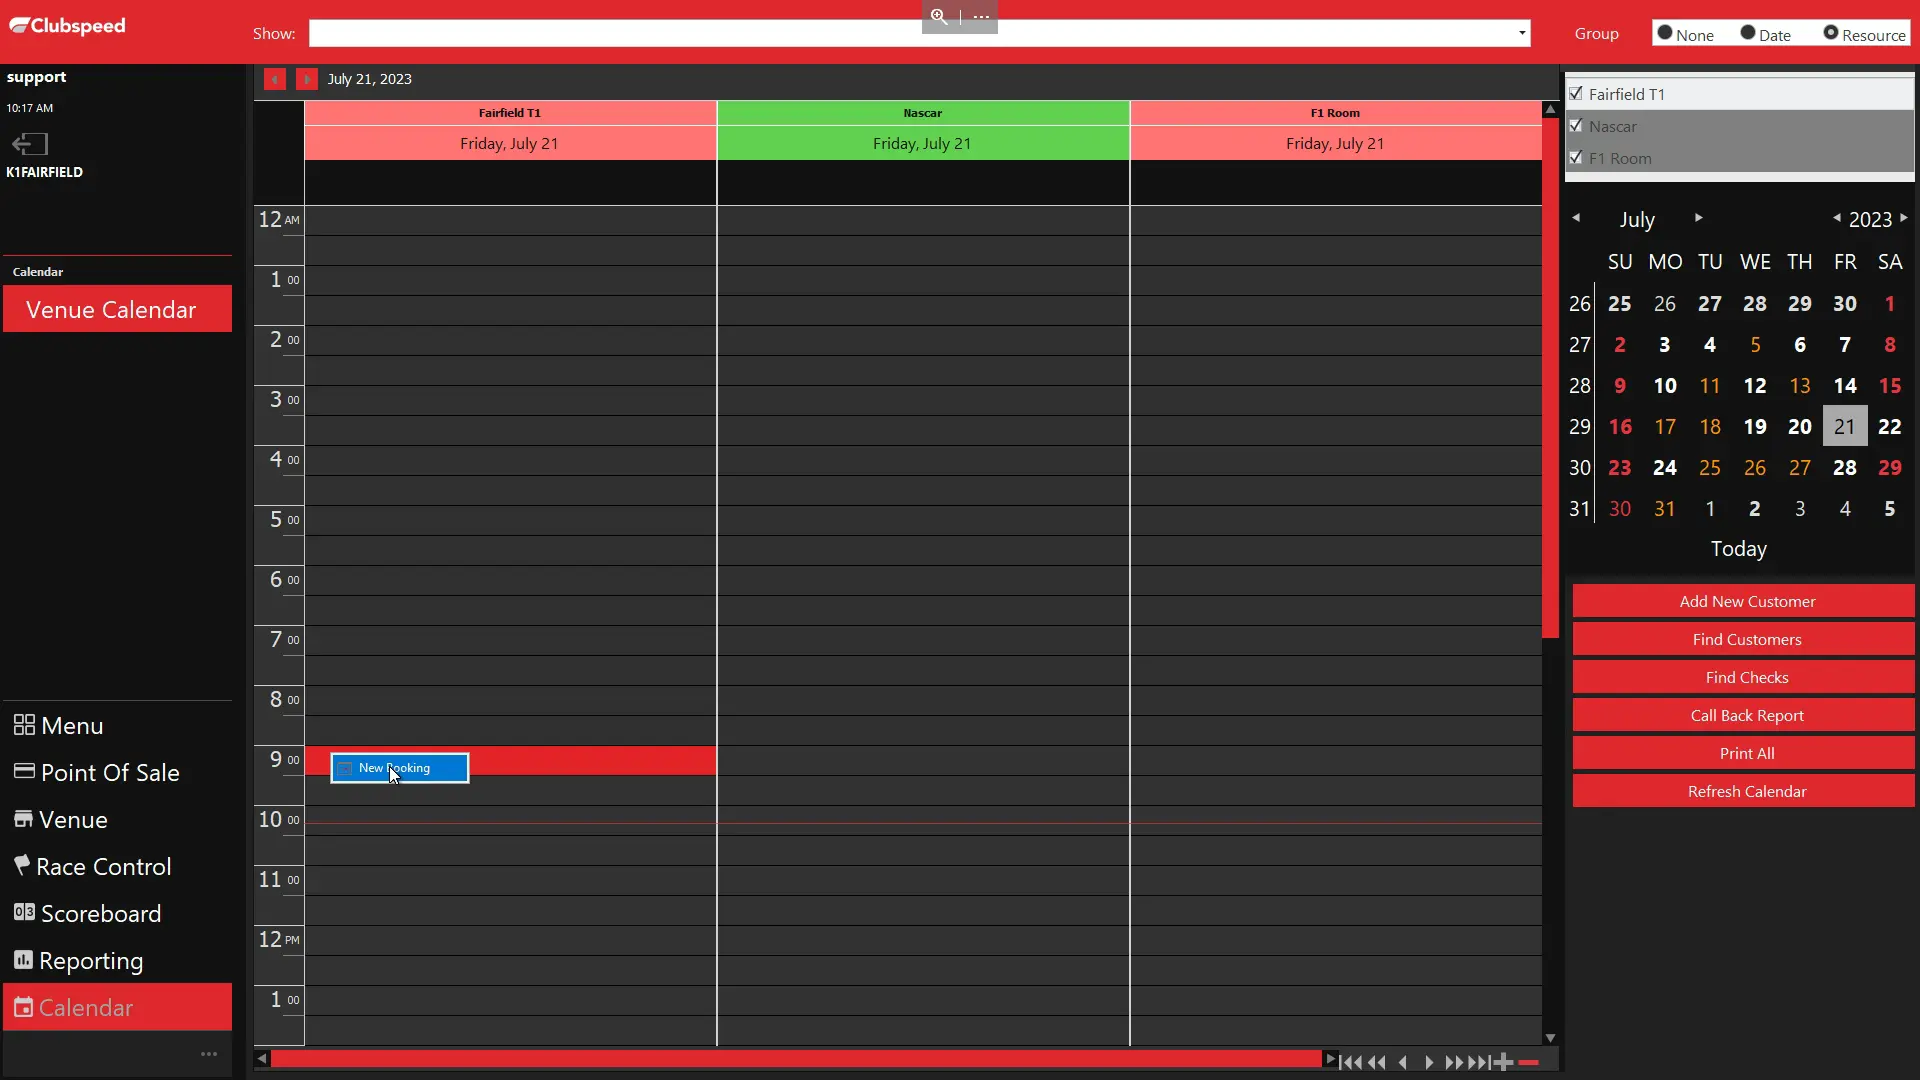Click the Nascar column header

coord(923,113)
